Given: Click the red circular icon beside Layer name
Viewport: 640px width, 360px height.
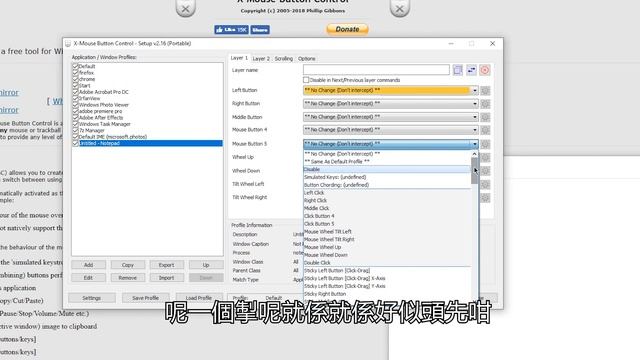Looking at the screenshot, I should 485,70.
